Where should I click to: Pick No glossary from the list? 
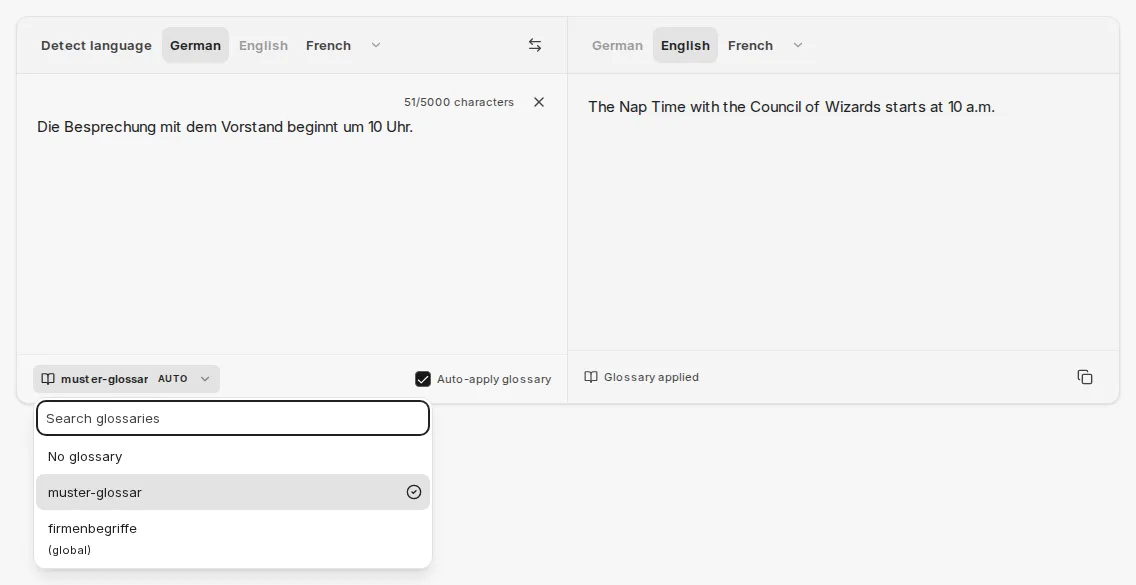pyautogui.click(x=233, y=457)
